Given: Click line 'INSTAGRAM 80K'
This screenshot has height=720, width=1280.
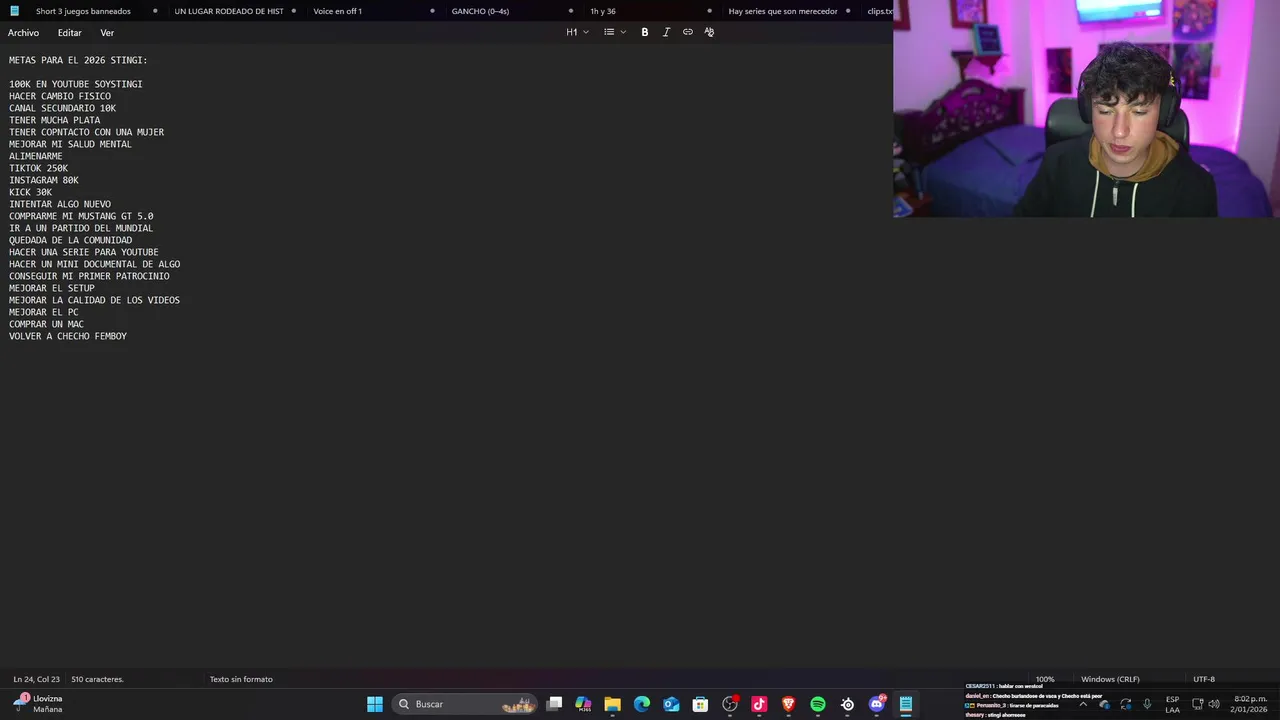Looking at the screenshot, I should pyautogui.click(x=44, y=180).
